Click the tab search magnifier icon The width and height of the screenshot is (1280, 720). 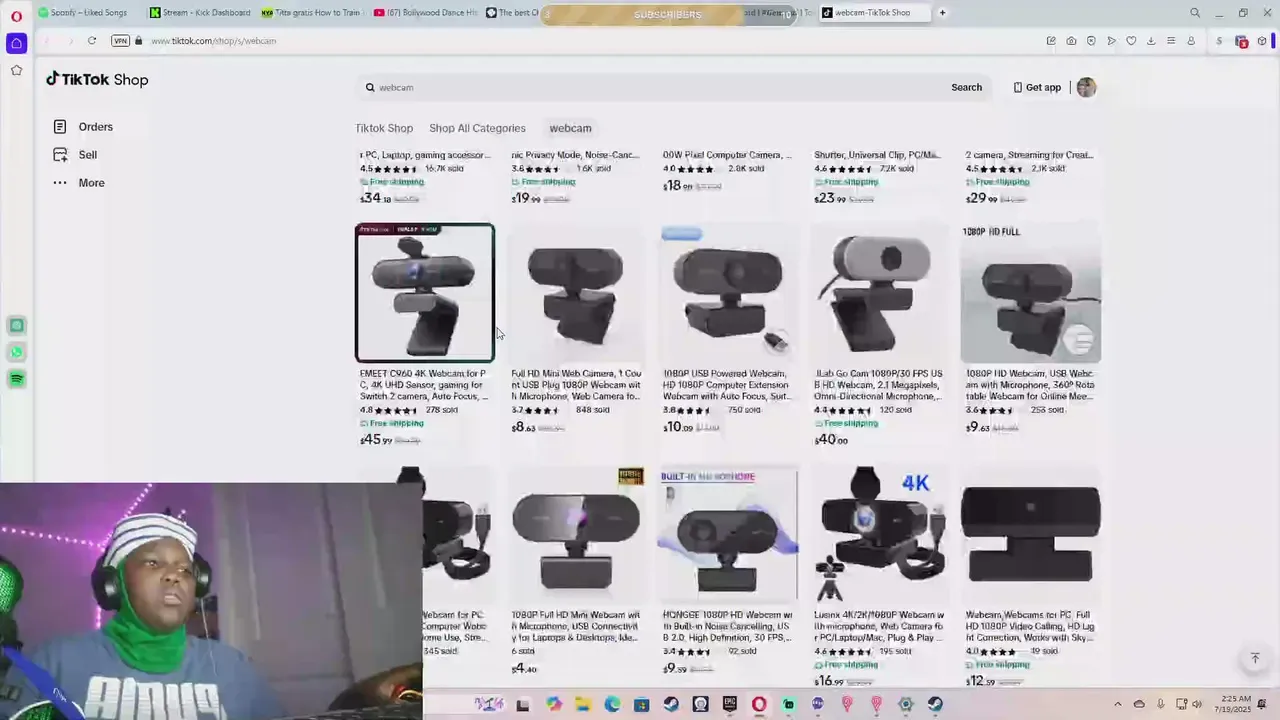(1195, 13)
